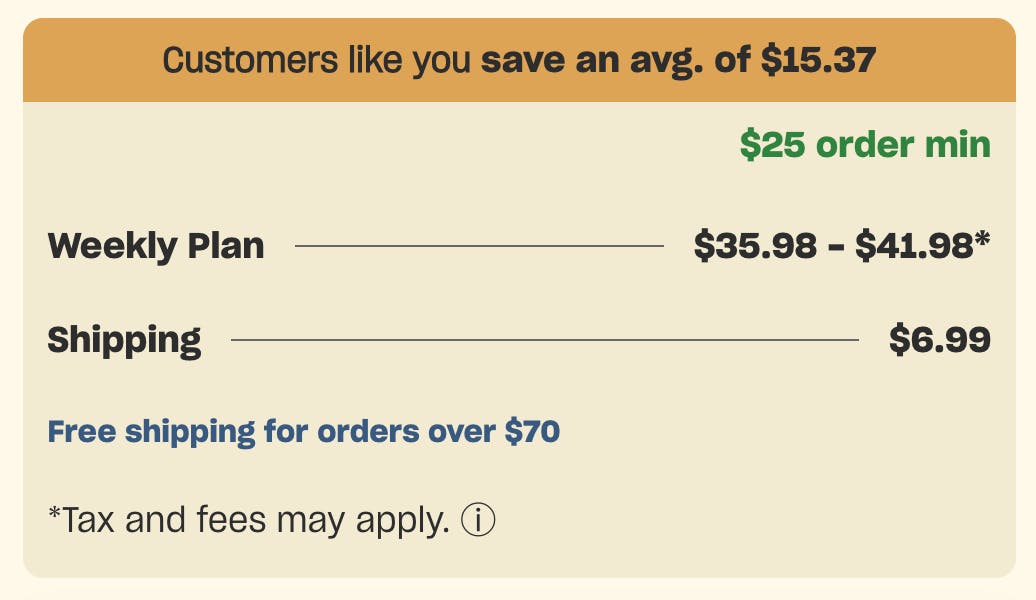Image resolution: width=1036 pixels, height=600 pixels.
Task: Click the dash between the weekly prices
Action: pyautogui.click(x=836, y=246)
